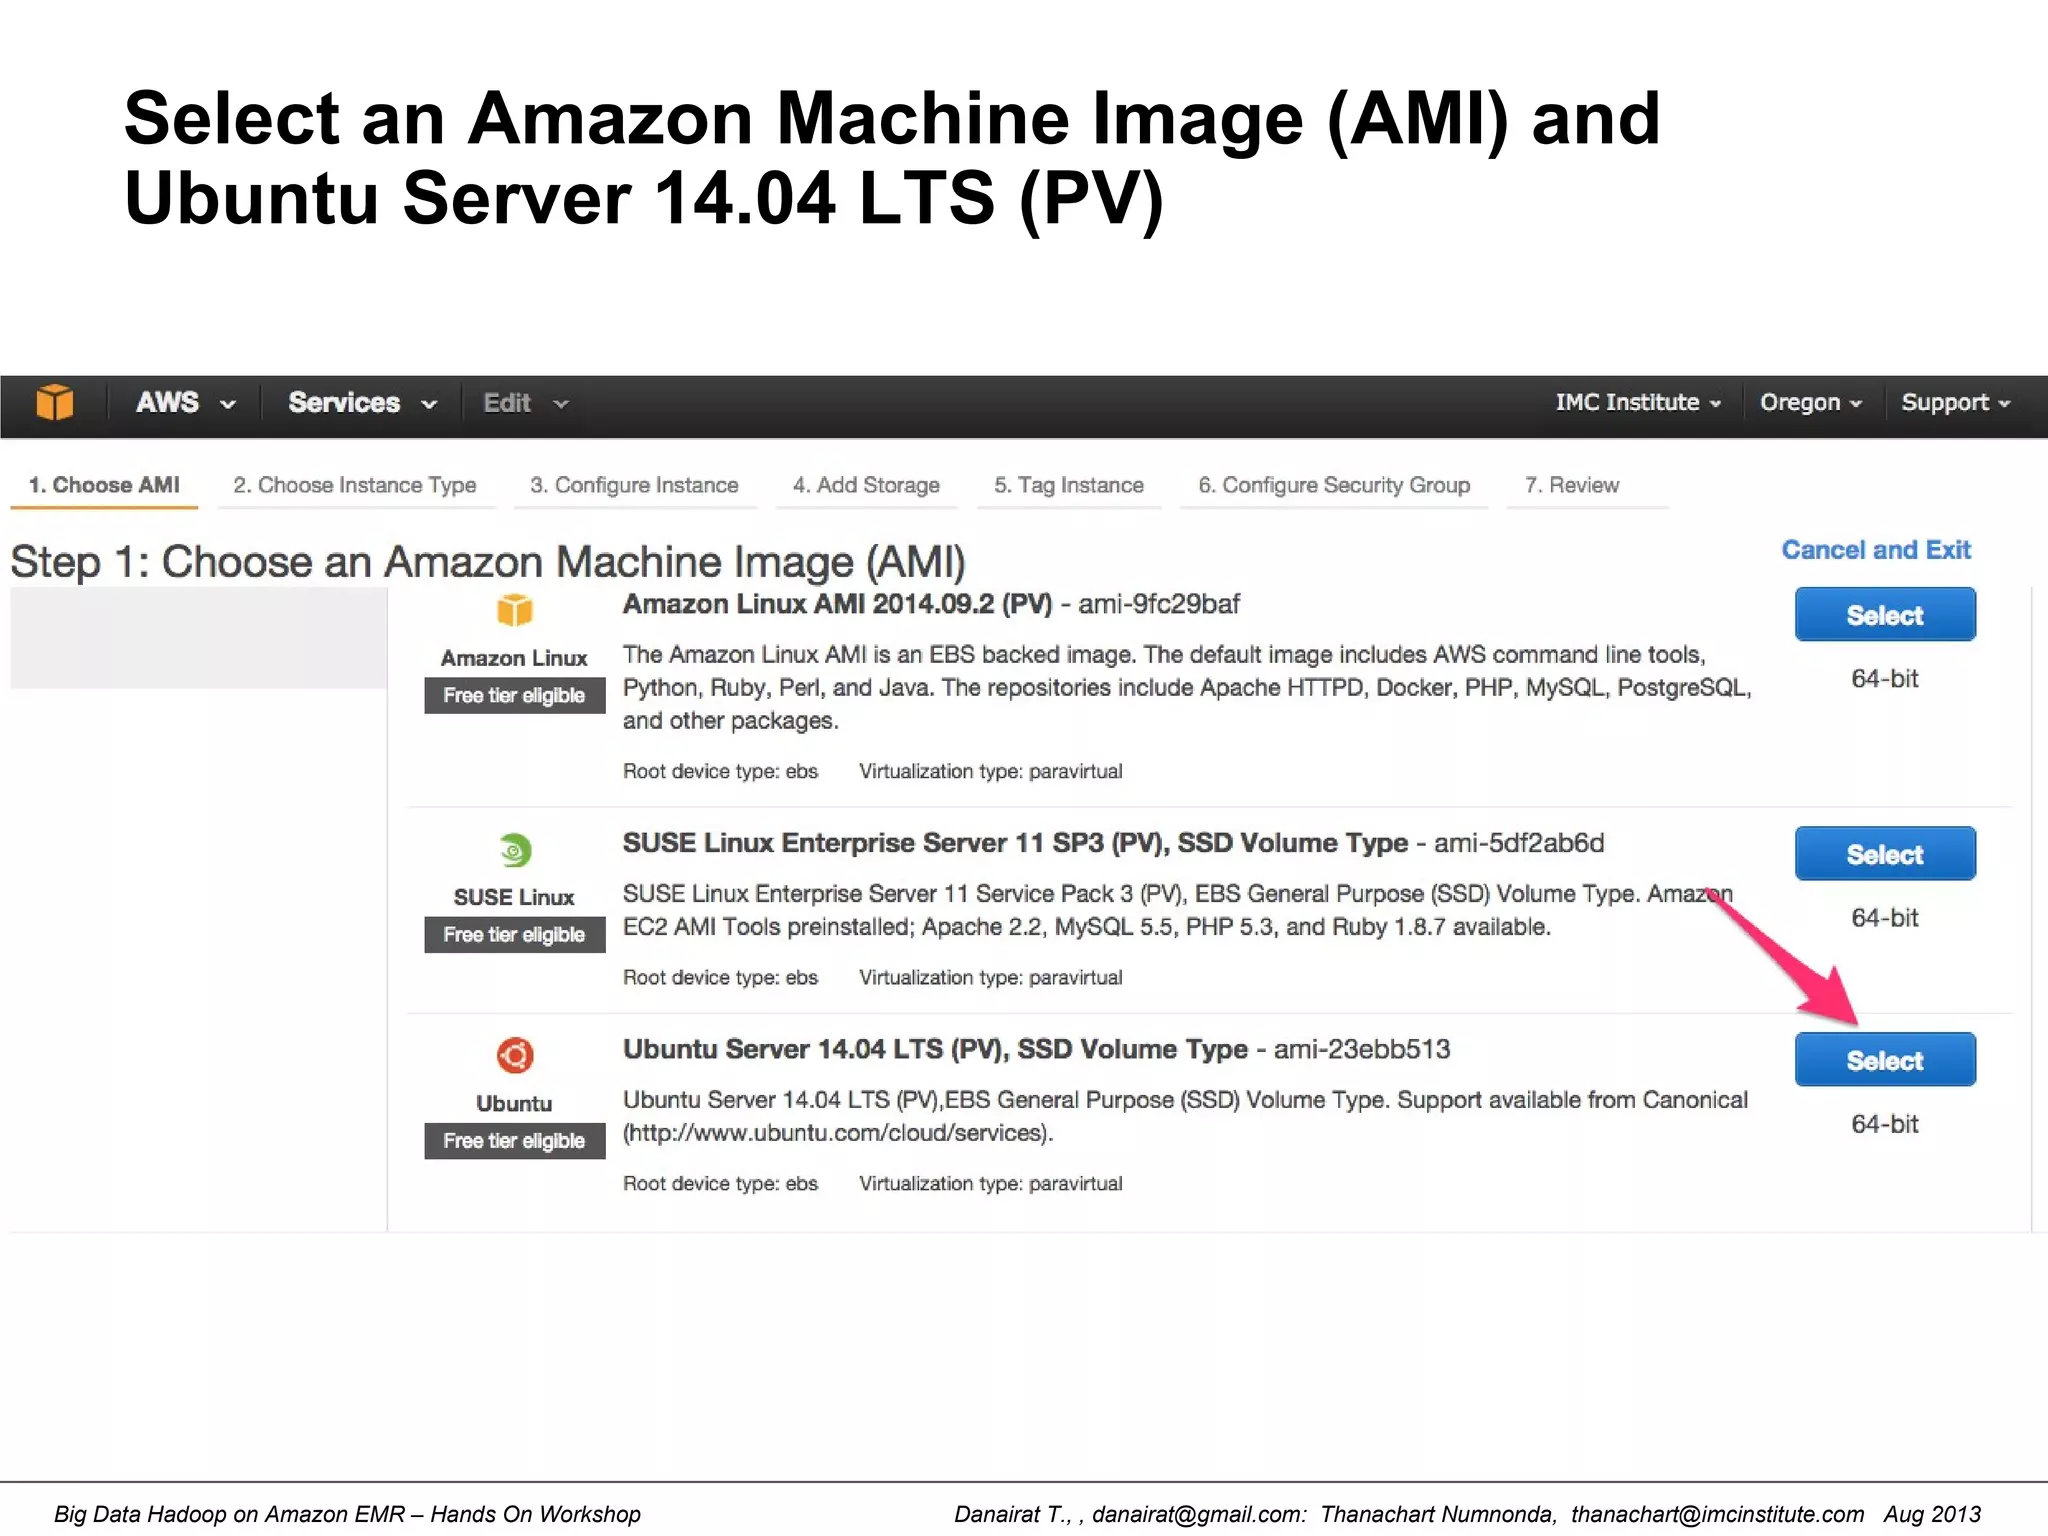
Task: Open the Oregon region selector
Action: point(1811,402)
